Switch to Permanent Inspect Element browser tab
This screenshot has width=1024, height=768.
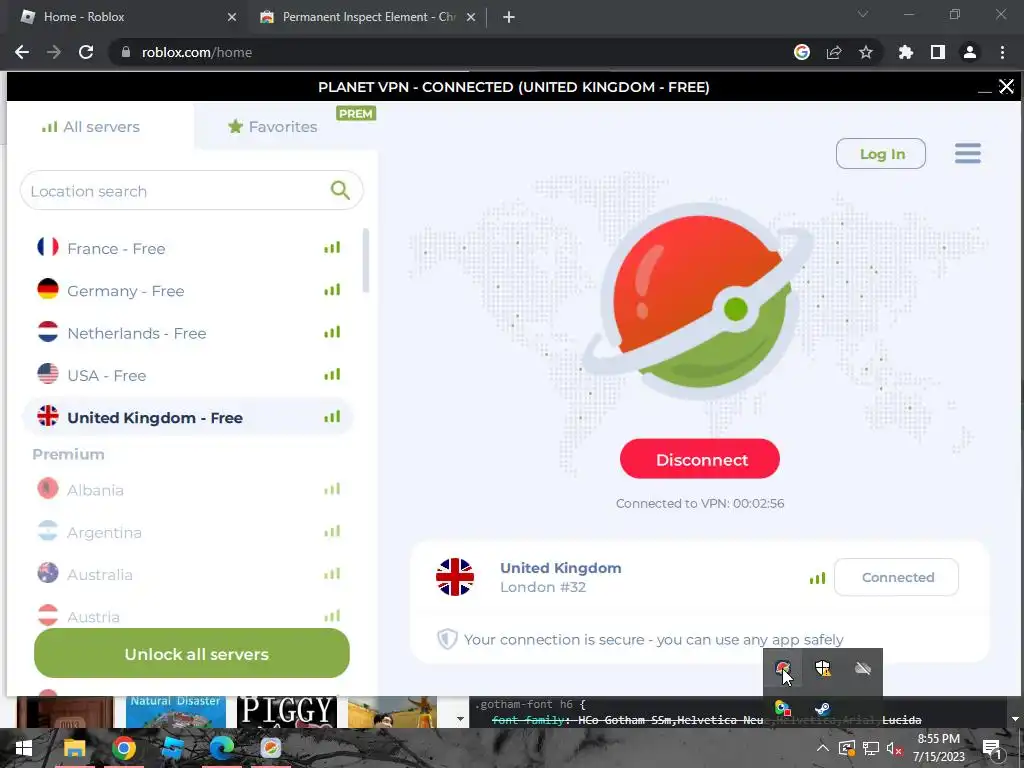coord(368,17)
